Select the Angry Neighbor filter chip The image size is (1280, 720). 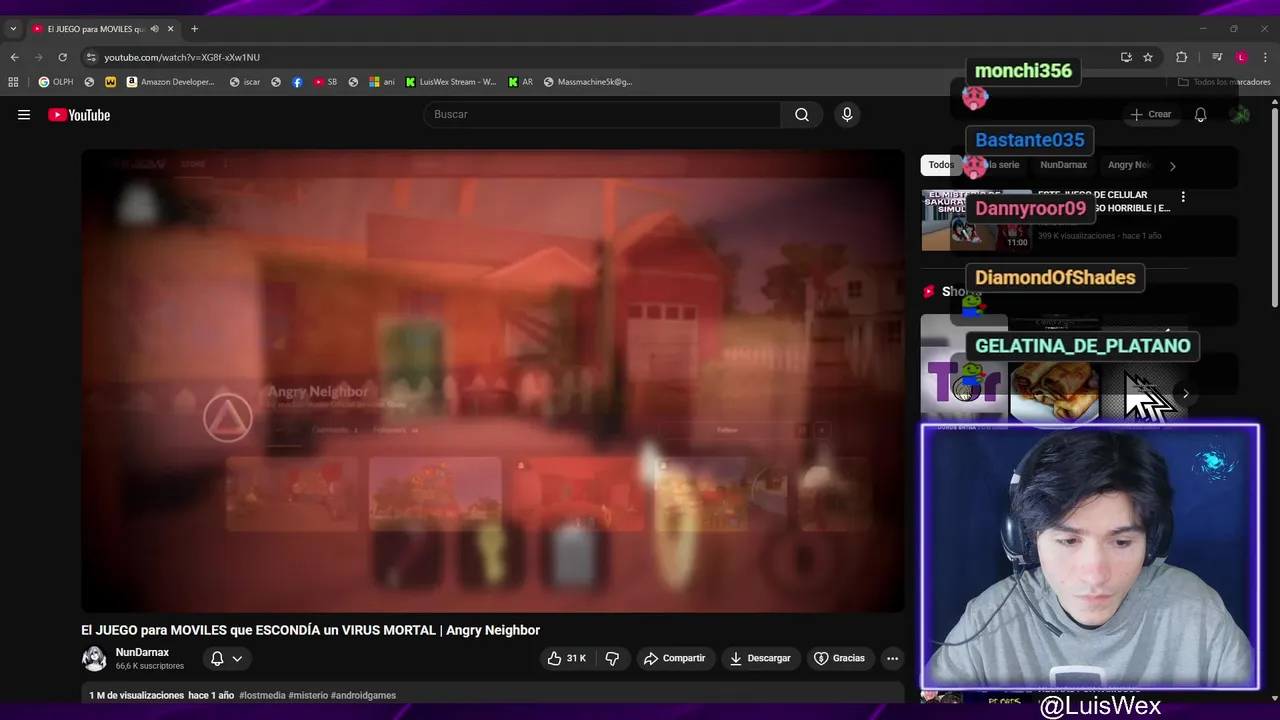coord(1130,165)
